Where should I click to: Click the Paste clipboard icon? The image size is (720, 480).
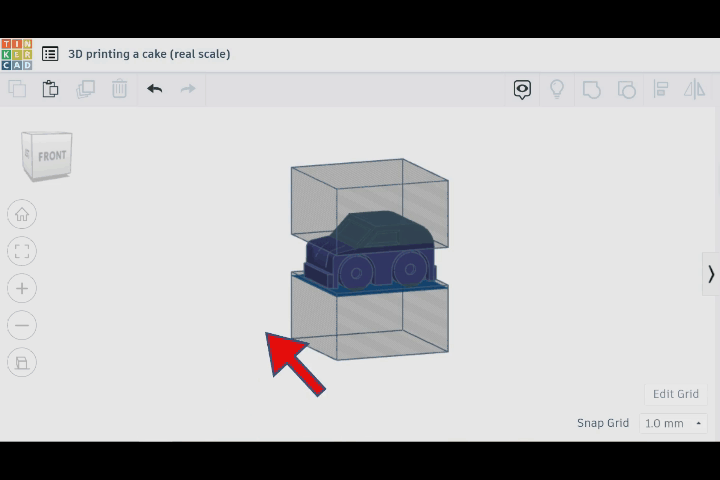(x=51, y=89)
